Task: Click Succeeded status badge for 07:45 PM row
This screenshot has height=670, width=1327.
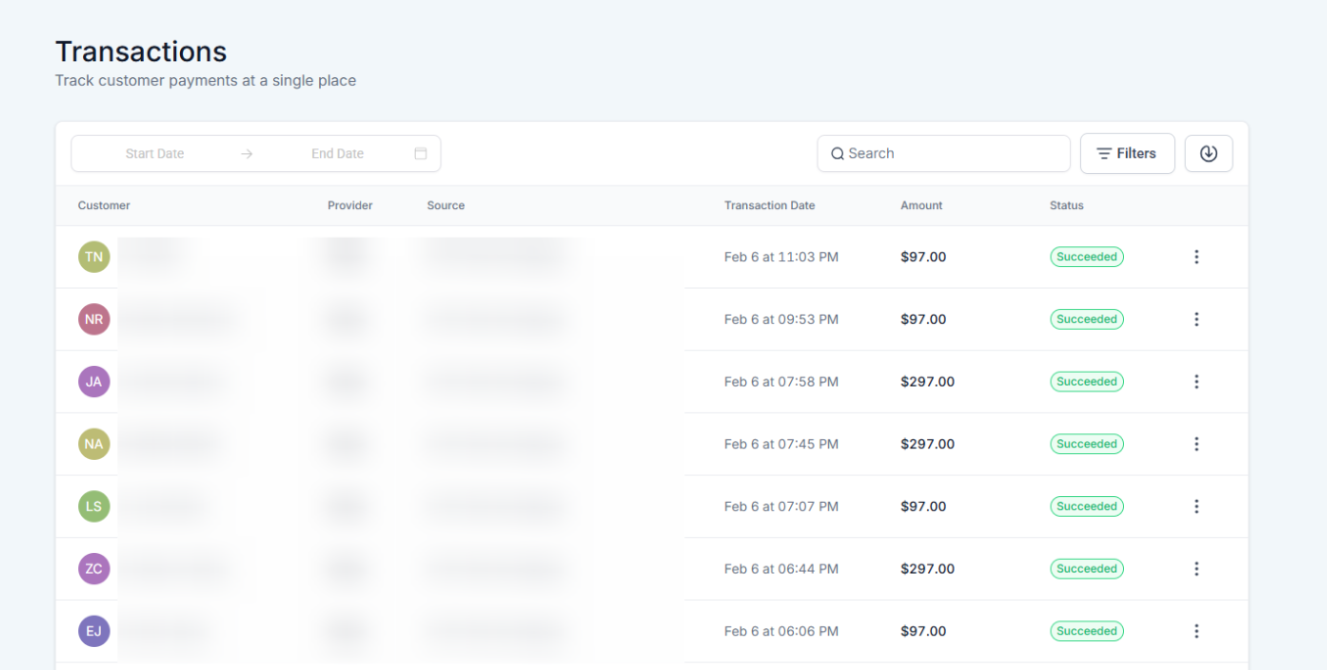Action: (1086, 444)
